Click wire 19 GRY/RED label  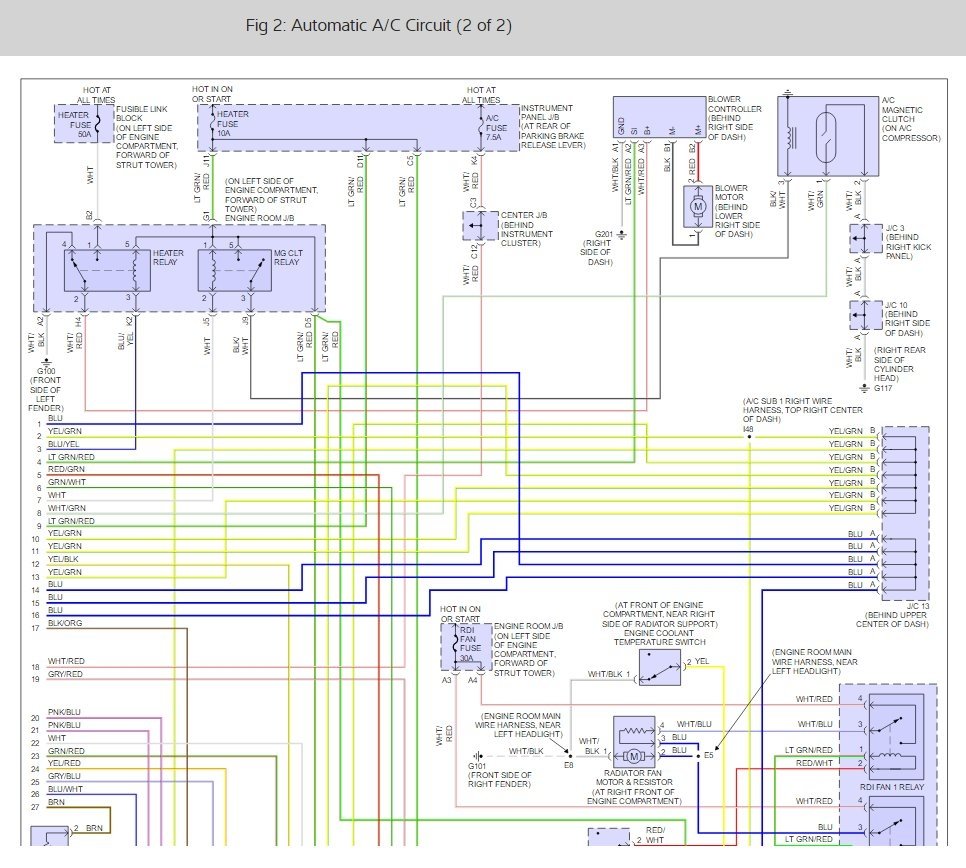[65, 674]
